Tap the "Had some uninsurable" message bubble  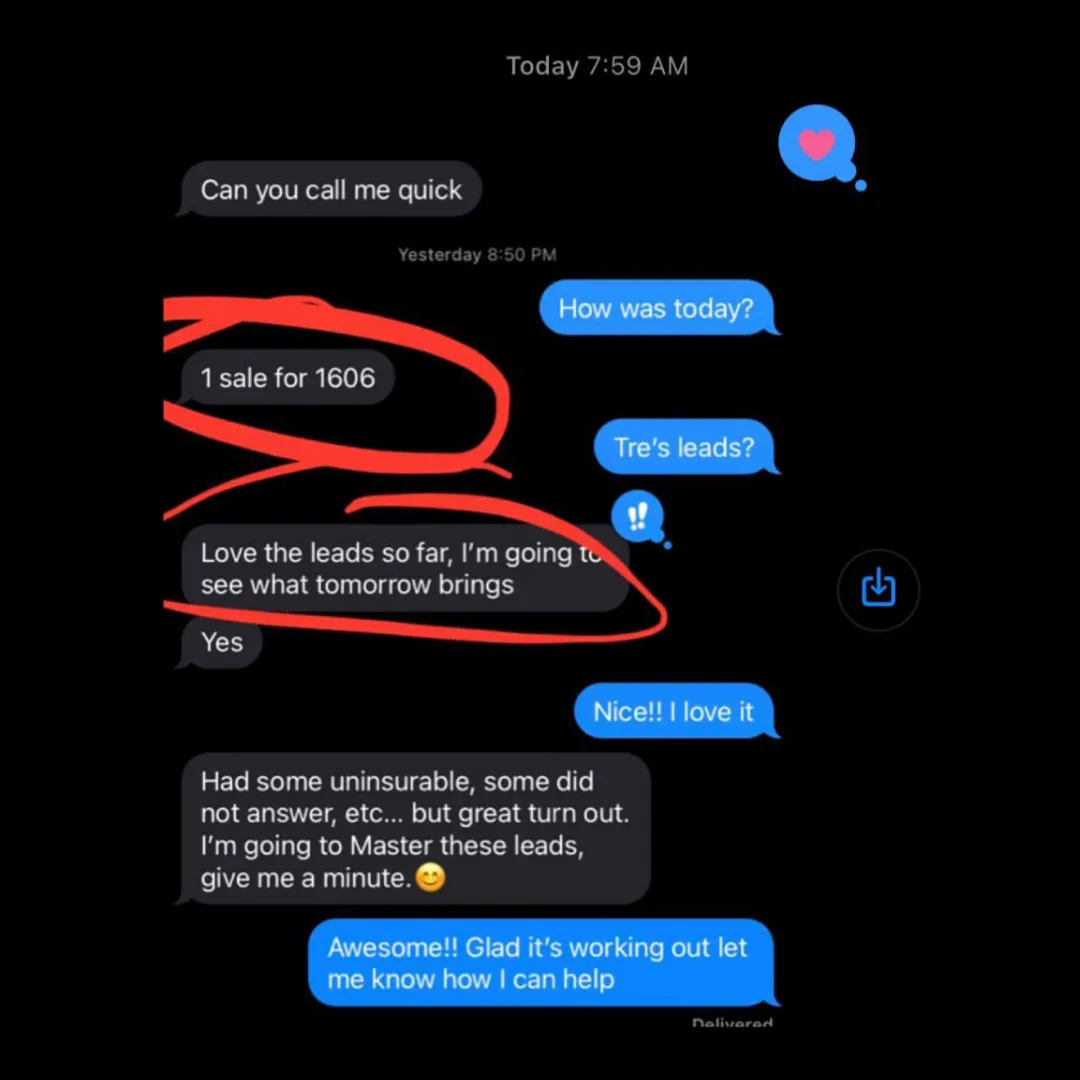pos(414,829)
